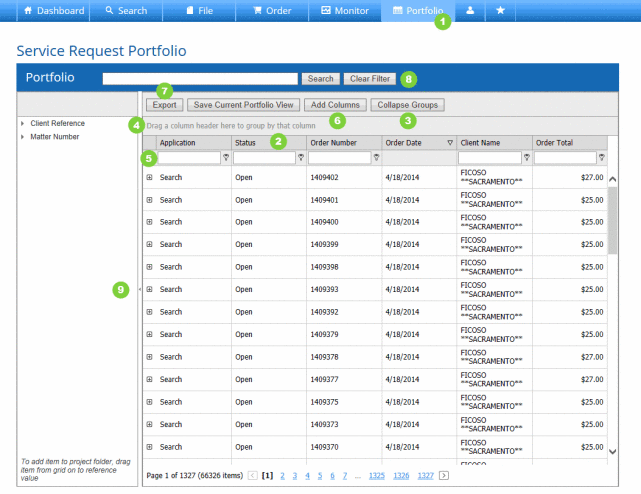Click the Client Name column header
The height and width of the screenshot is (494, 641).
pyautogui.click(x=495, y=143)
